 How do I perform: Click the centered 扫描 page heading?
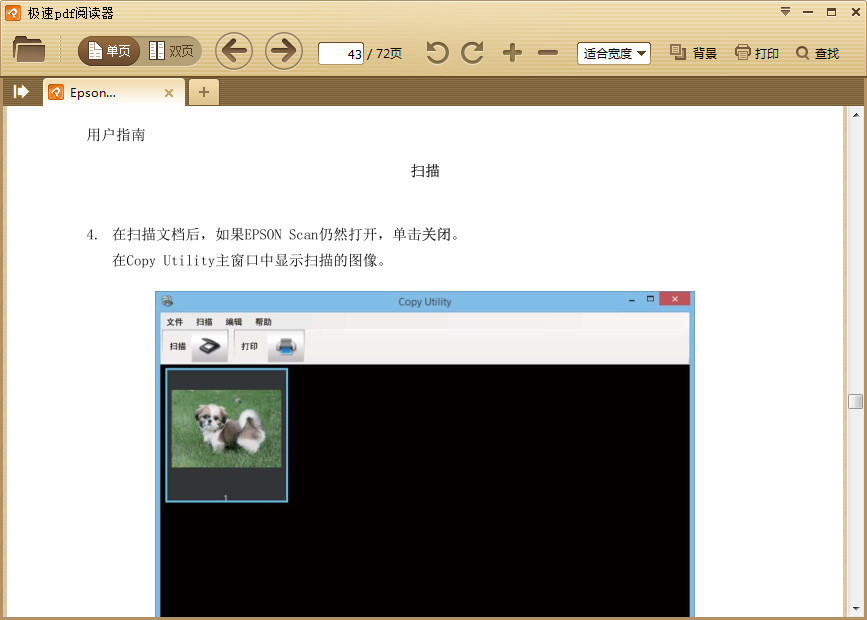tap(425, 171)
